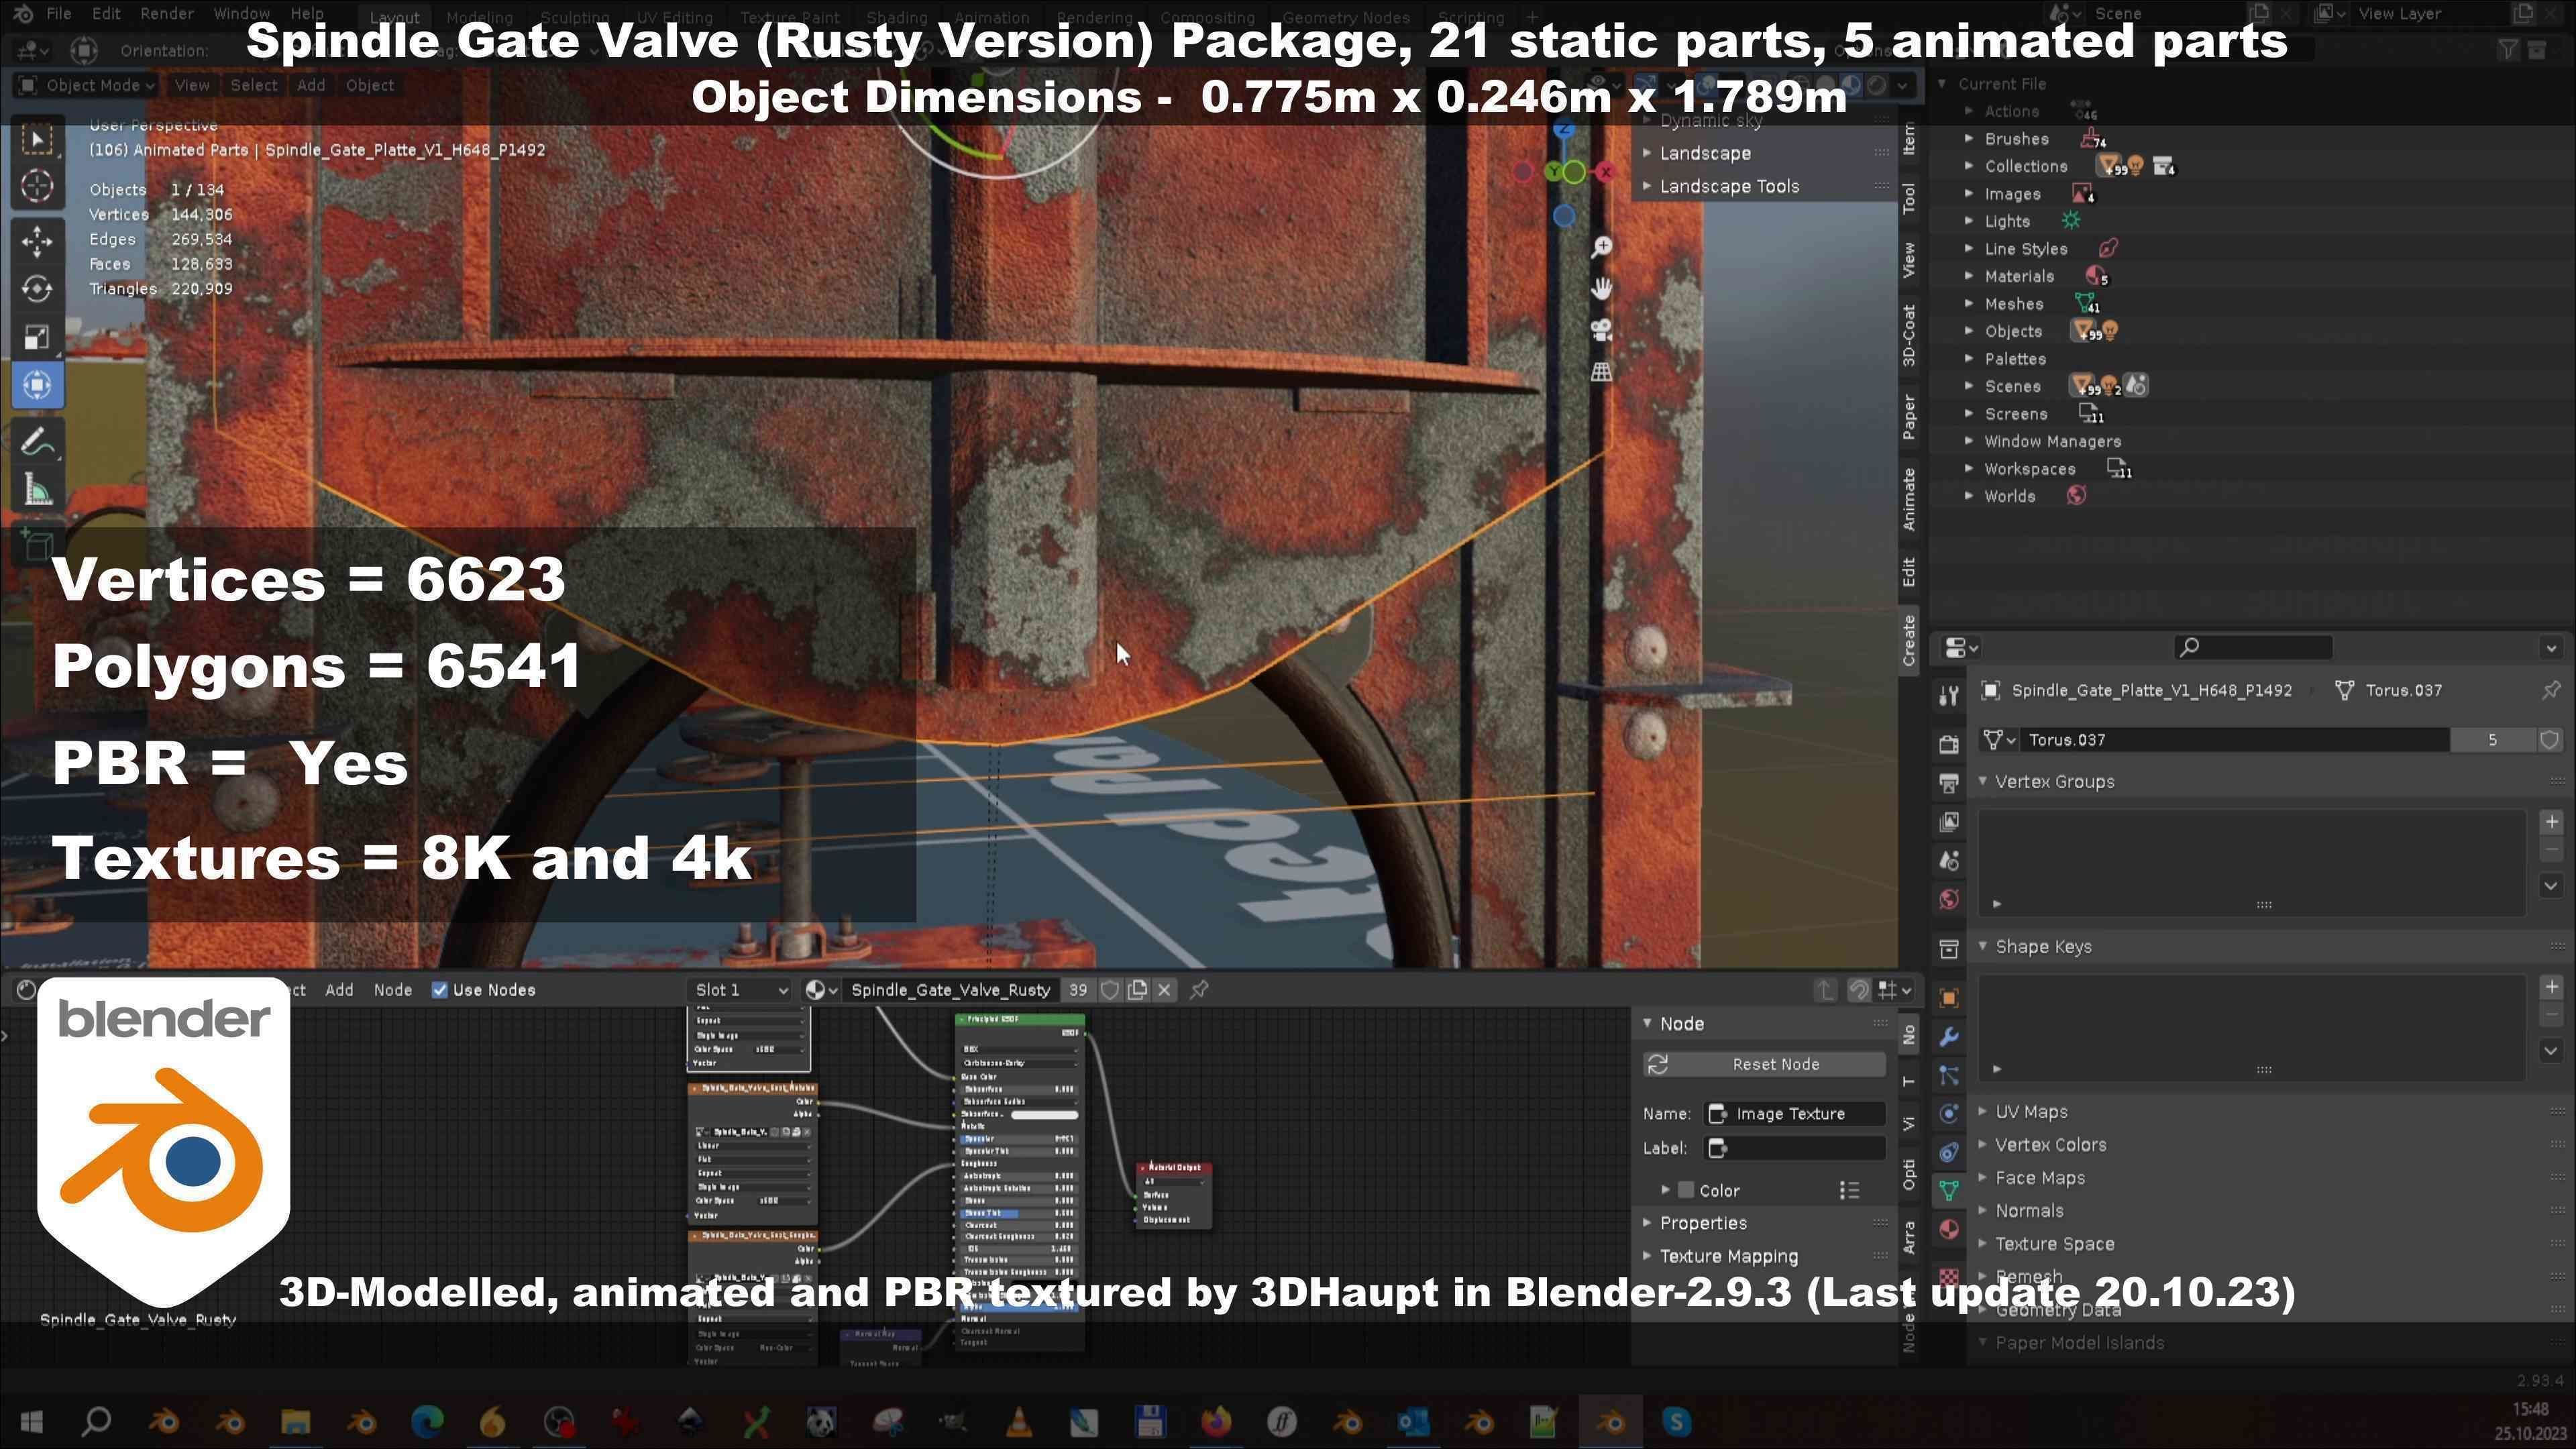2576x1449 pixels.
Task: Open the viewport Select menu
Action: coord(254,85)
